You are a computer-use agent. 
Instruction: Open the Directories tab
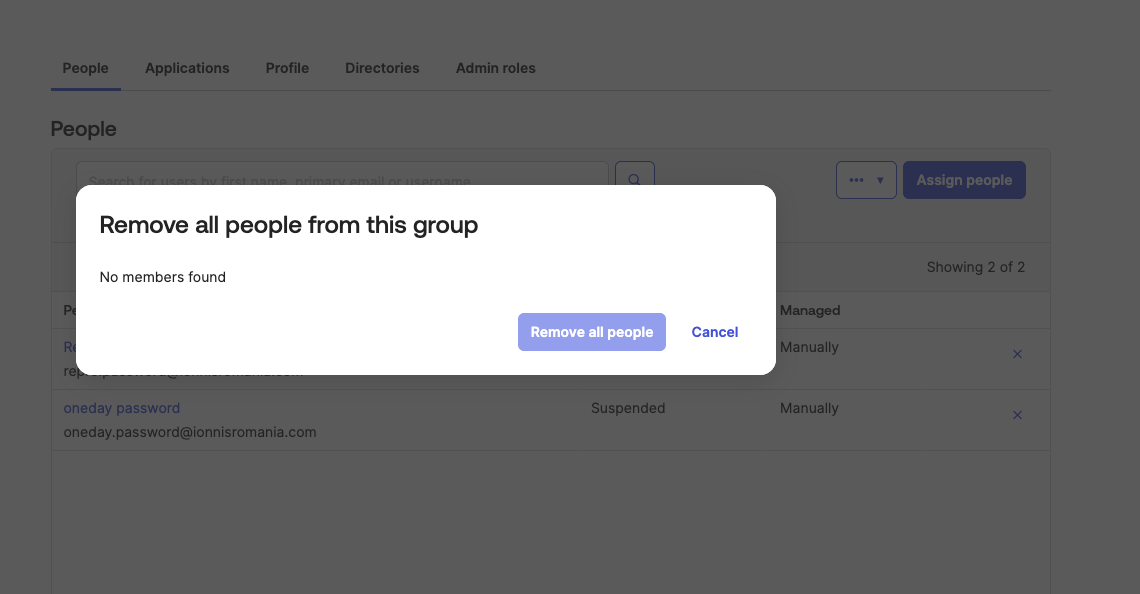point(382,68)
